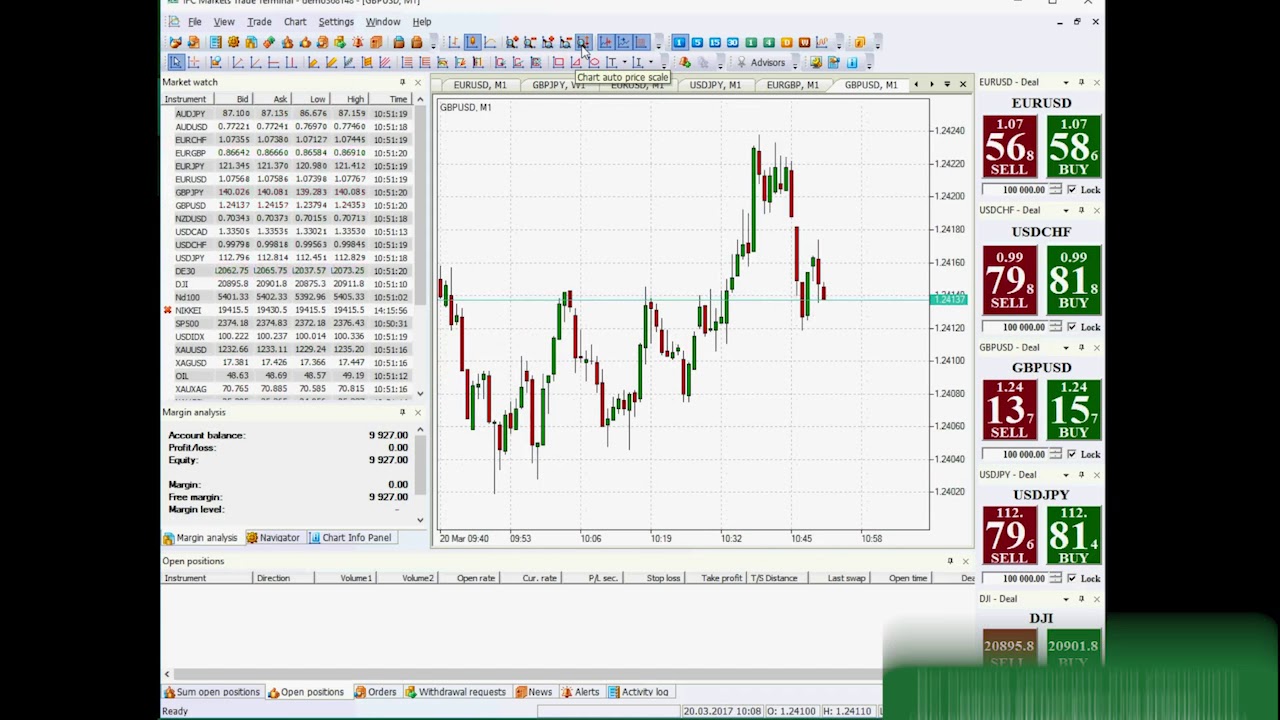Toggle chart auto price scale icon

click(x=583, y=42)
